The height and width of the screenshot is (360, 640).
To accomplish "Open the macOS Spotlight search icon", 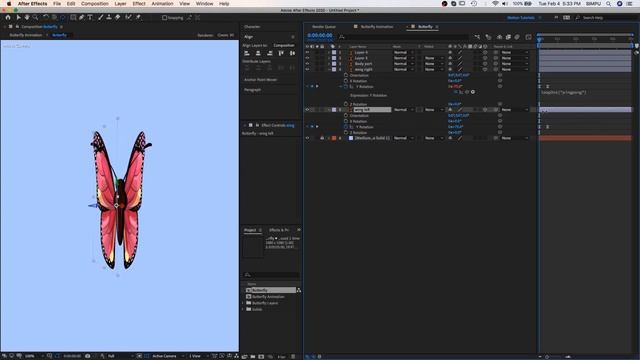I will pyautogui.click(x=608, y=4).
